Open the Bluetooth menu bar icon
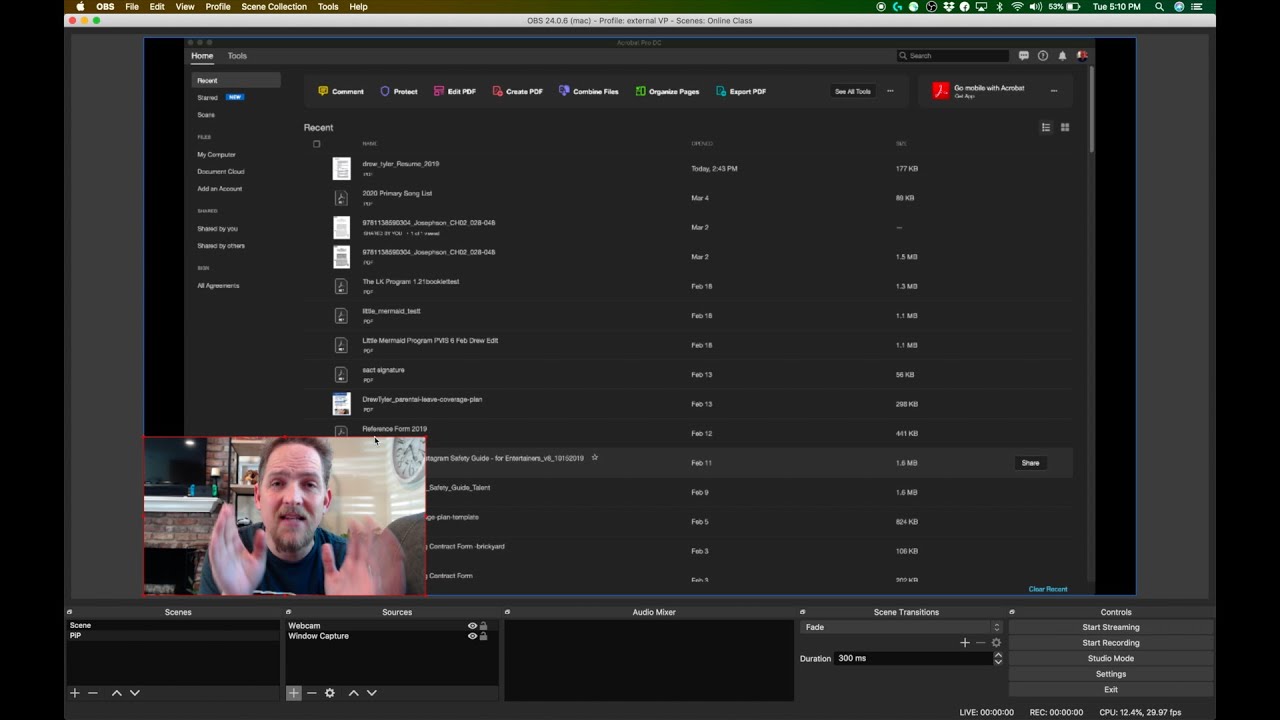The image size is (1280, 720). [1000, 6]
